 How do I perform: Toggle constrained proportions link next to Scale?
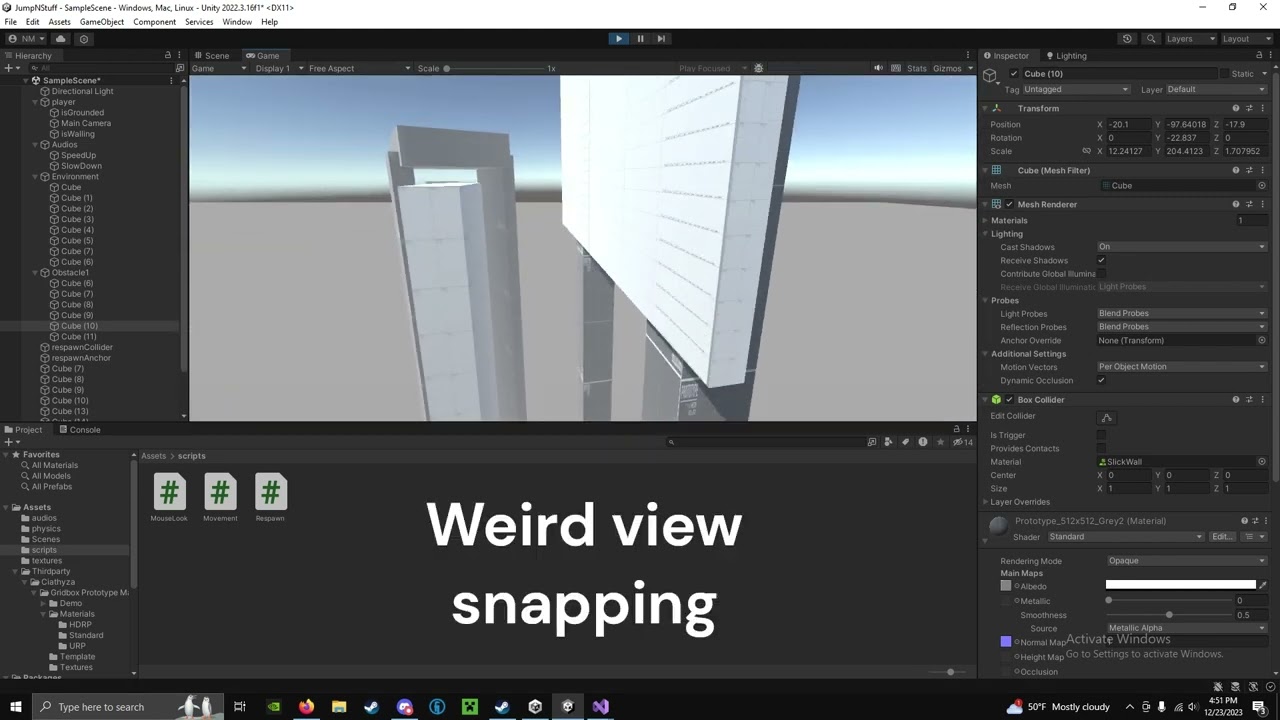click(1086, 151)
